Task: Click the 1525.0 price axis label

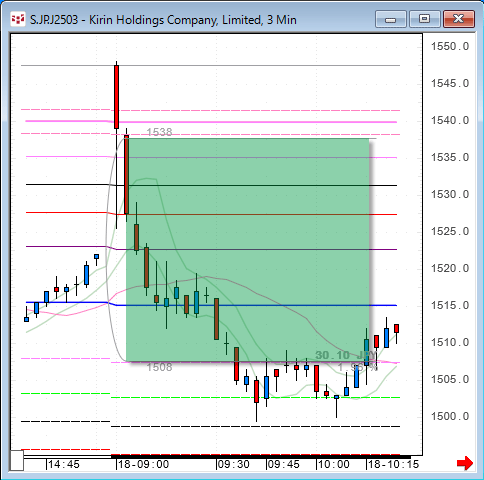Action: pos(450,231)
